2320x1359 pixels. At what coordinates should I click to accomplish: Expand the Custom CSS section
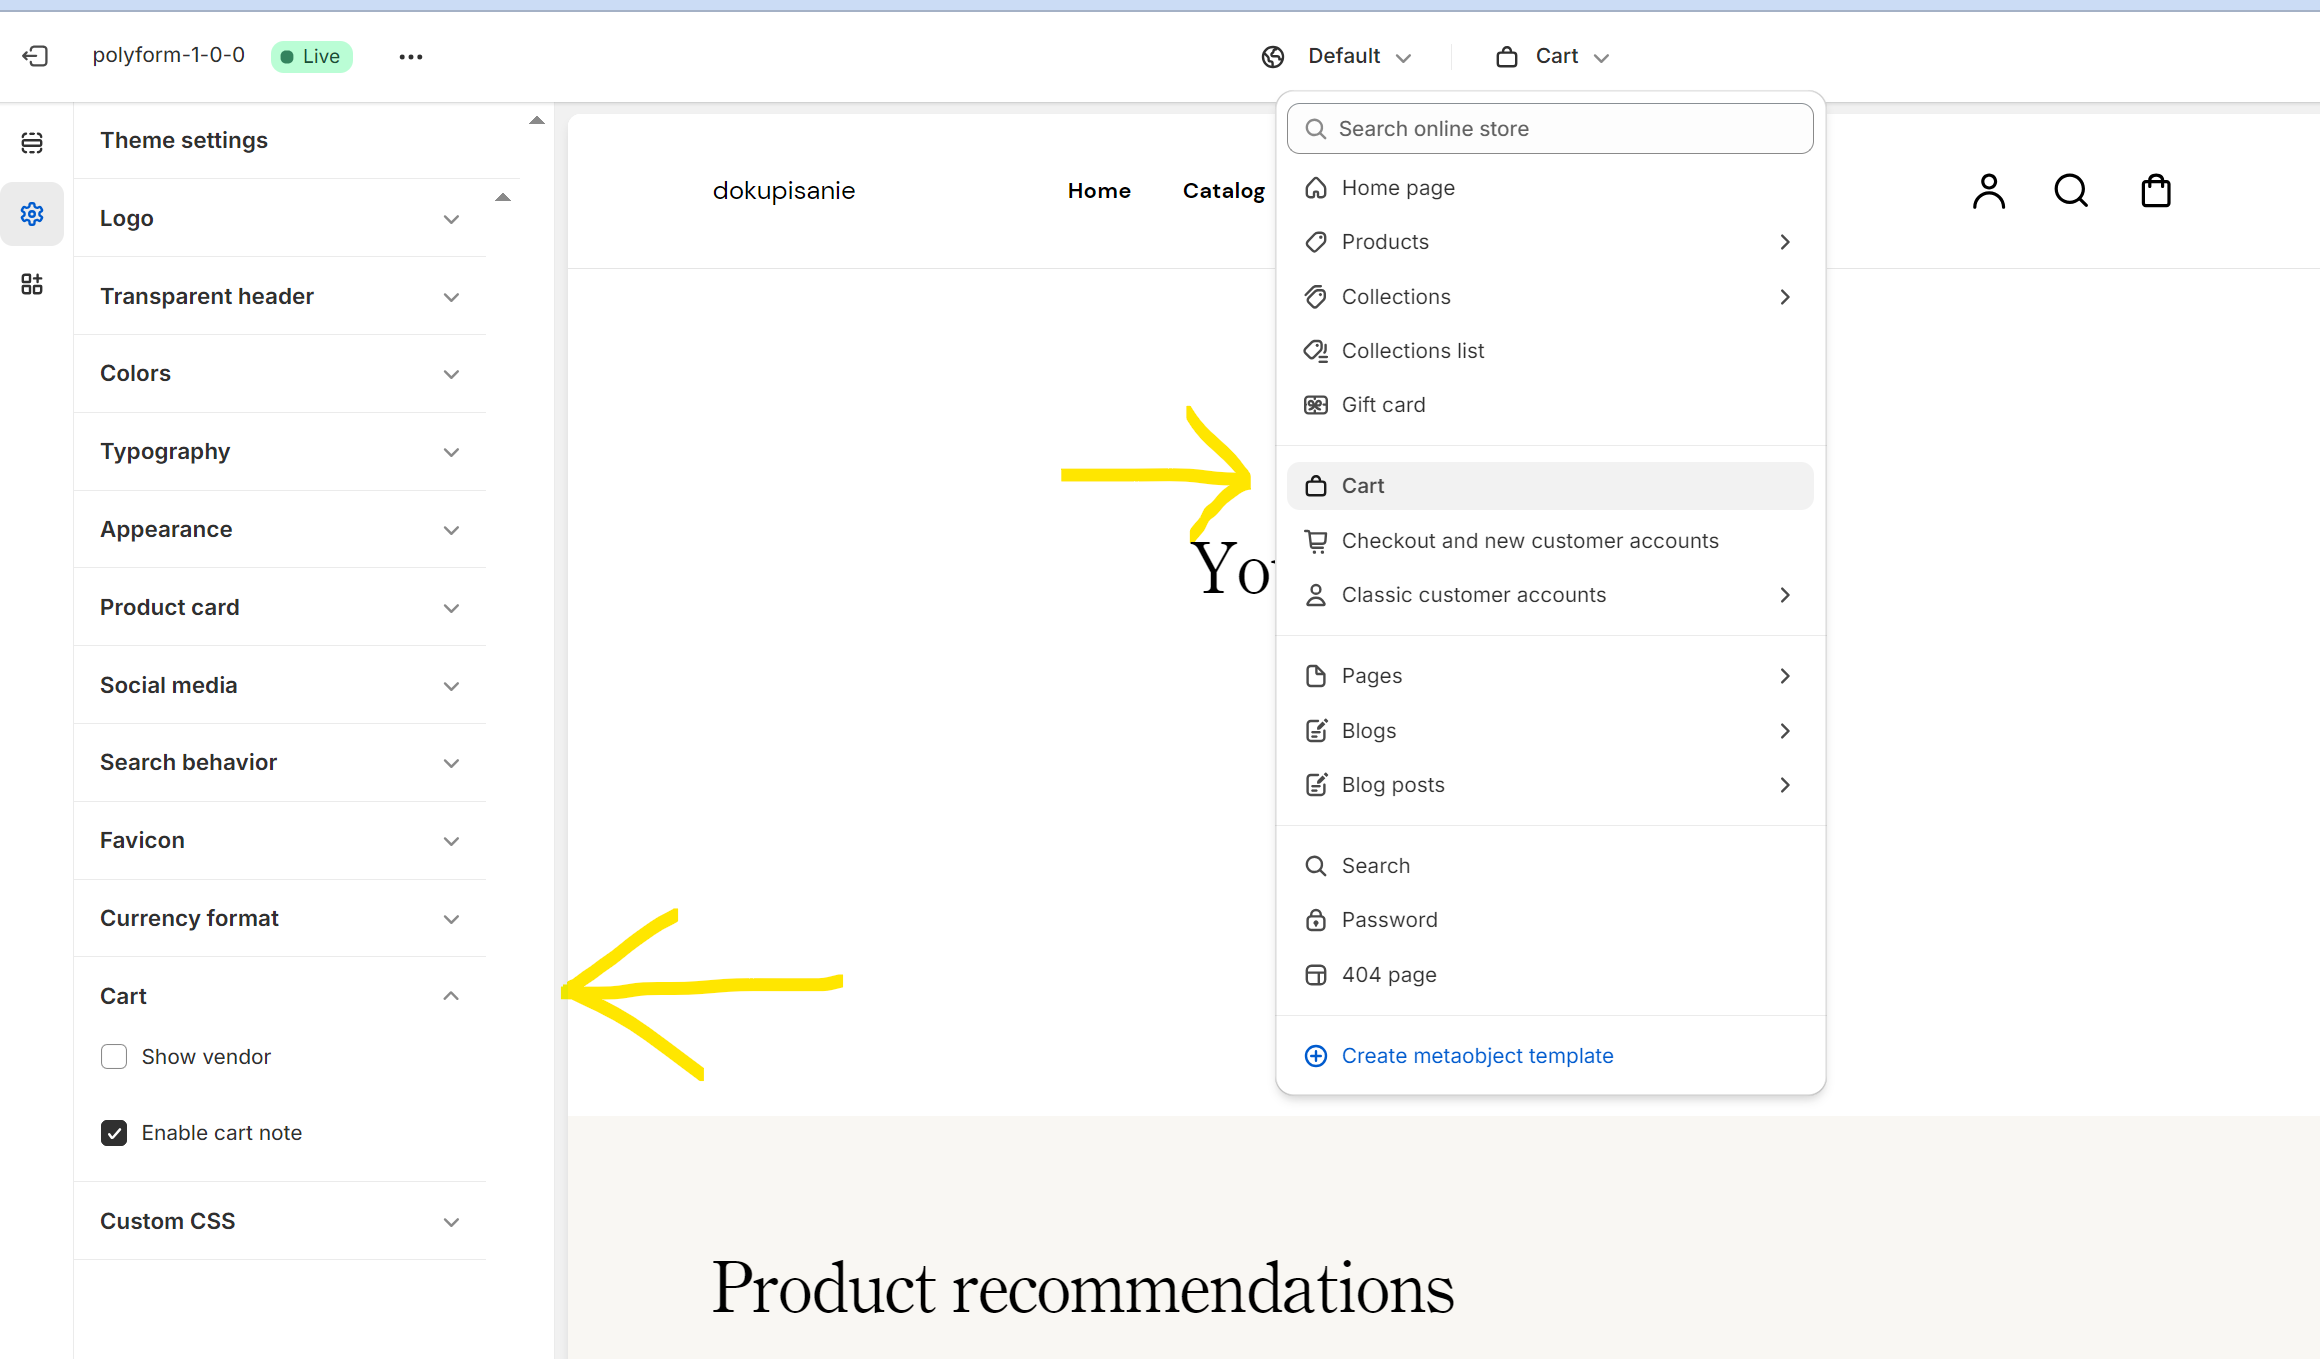coord(451,1222)
